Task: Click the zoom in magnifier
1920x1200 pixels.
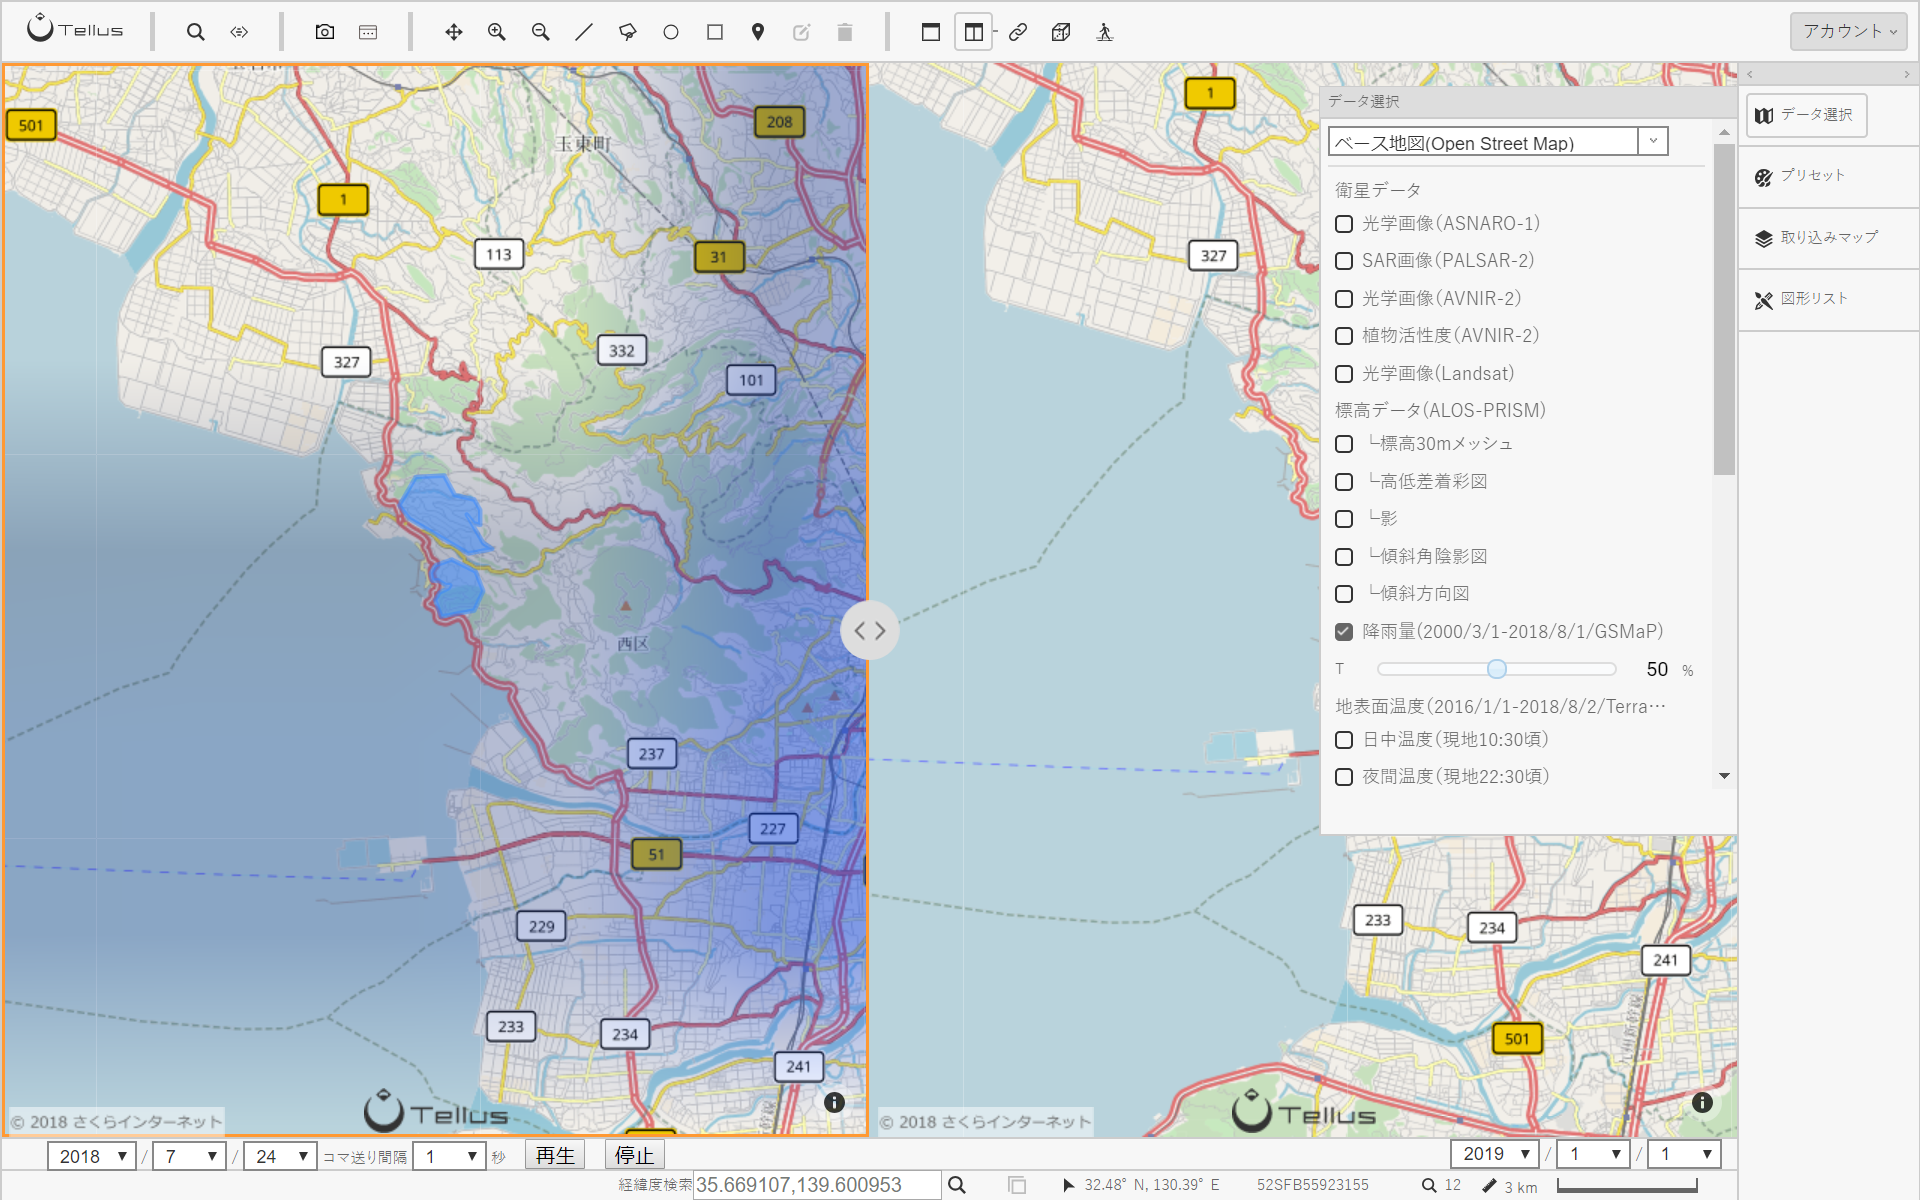Action: [x=497, y=32]
